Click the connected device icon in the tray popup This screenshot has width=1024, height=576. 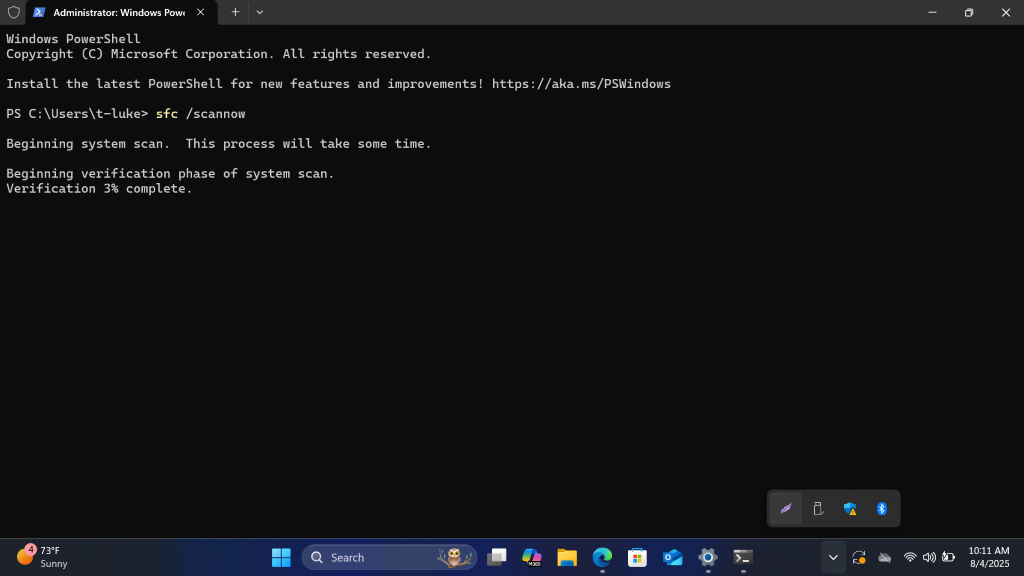(817, 508)
